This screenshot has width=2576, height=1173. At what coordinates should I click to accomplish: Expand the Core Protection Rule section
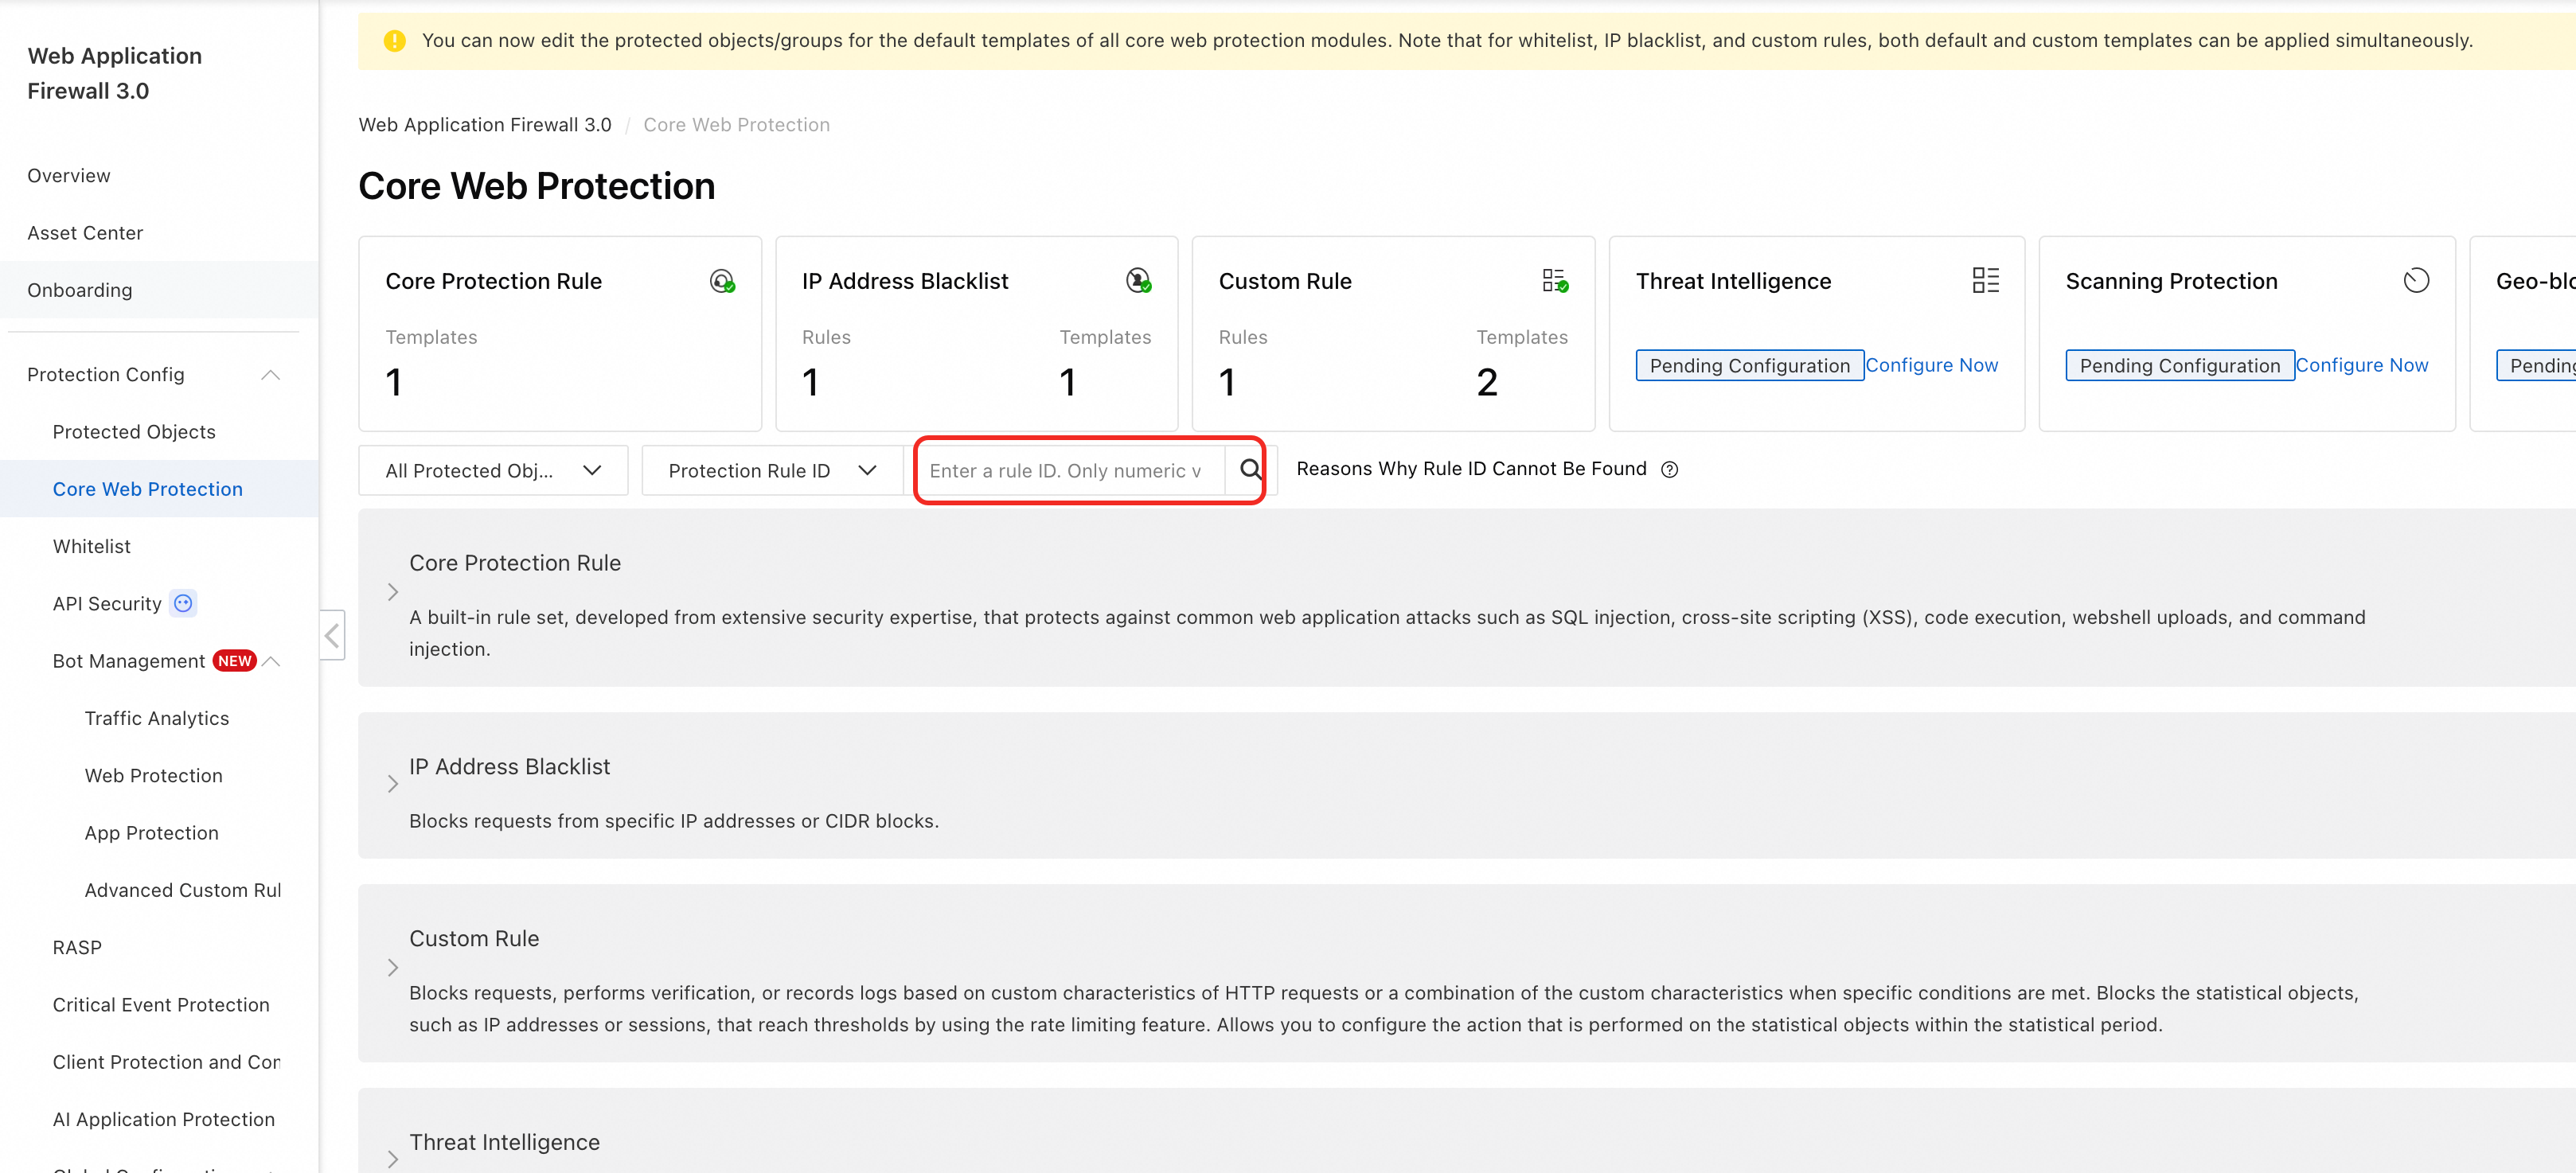pos(393,592)
